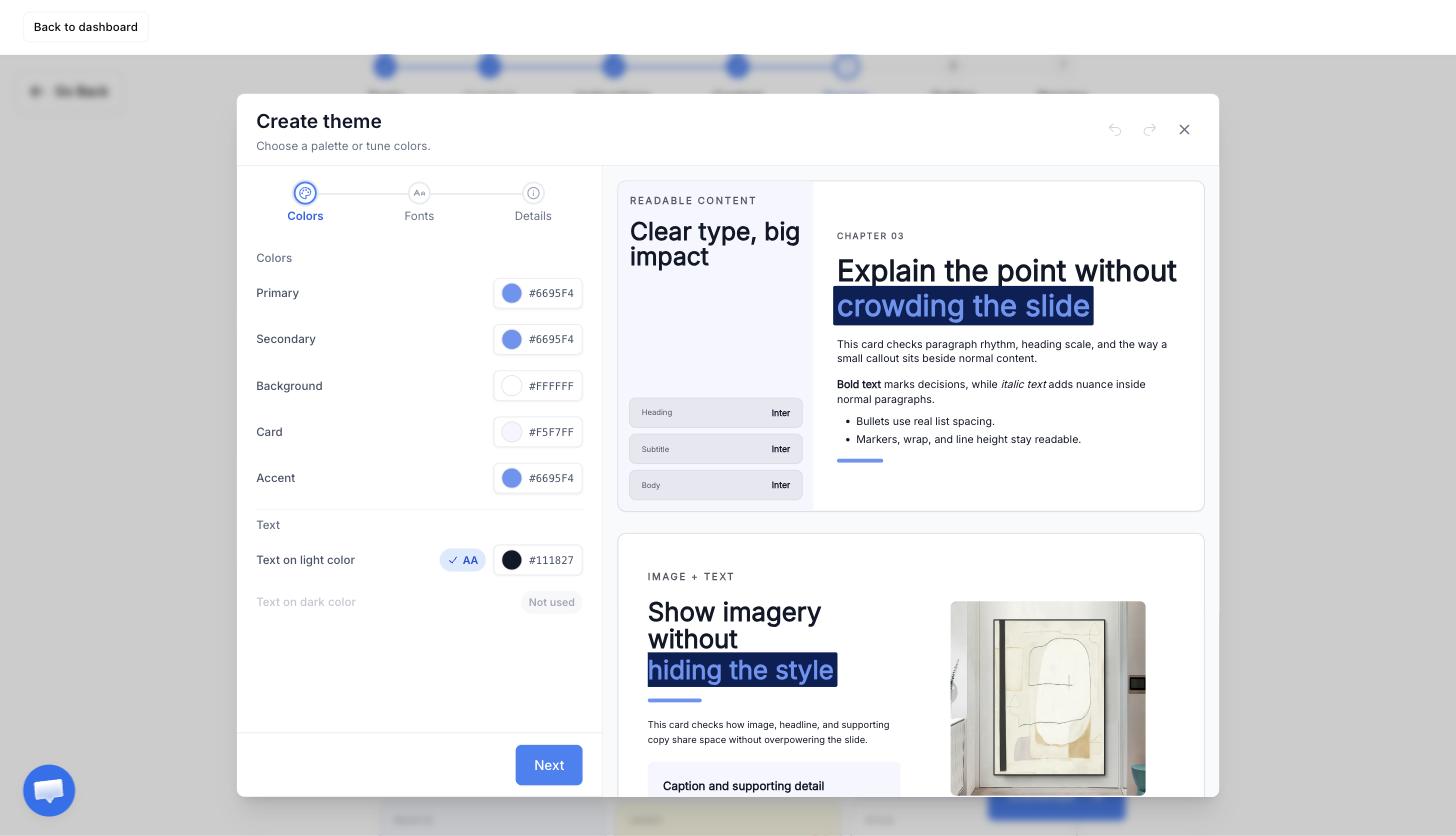Click the highlighted 'hiding the style' text
The width and height of the screenshot is (1456, 836).
click(x=742, y=670)
